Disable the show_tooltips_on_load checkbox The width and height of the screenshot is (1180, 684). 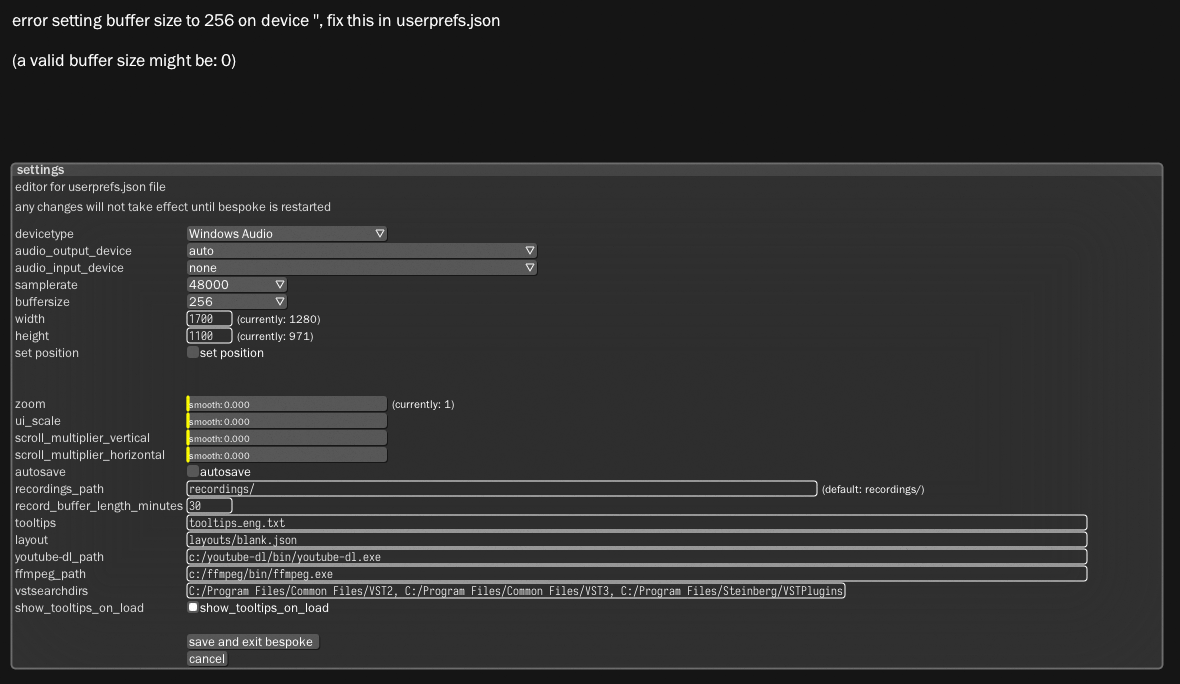(192, 606)
